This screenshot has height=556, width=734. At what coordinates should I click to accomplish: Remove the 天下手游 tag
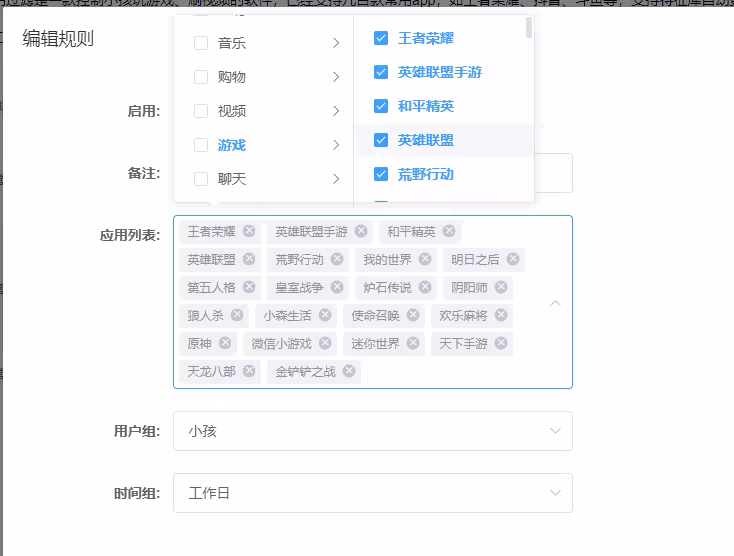[501, 343]
